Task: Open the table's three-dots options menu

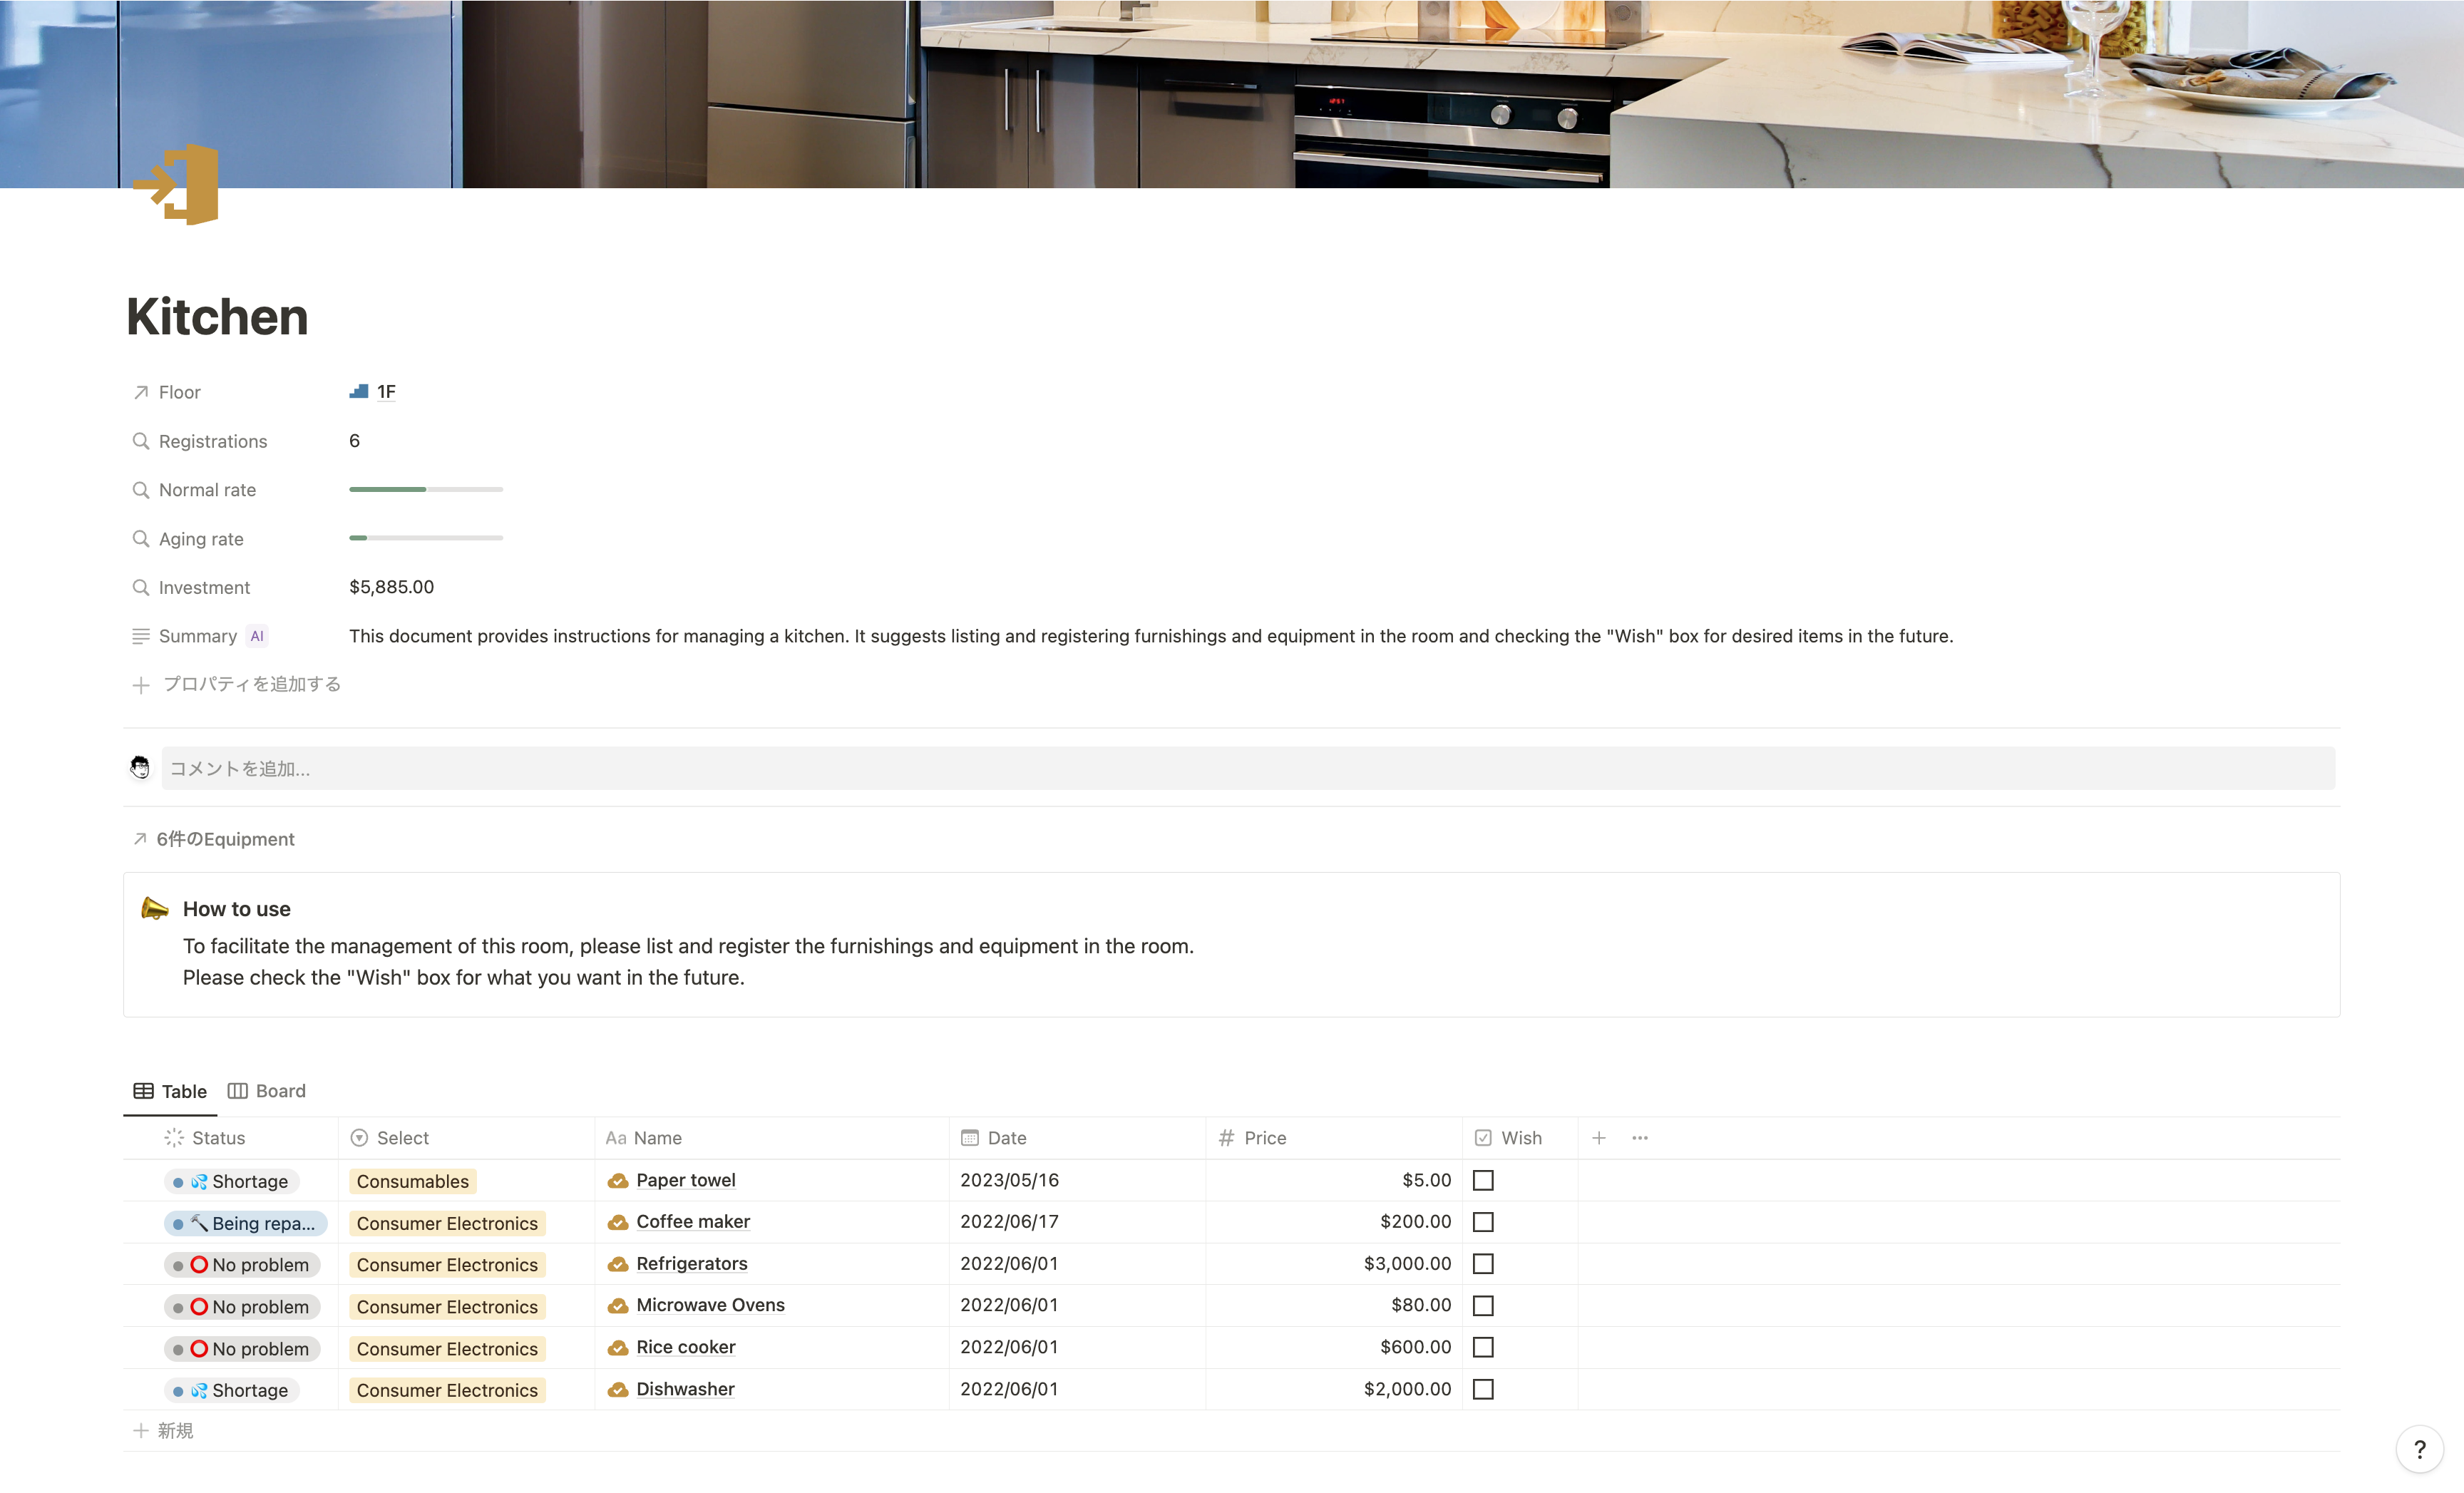Action: (x=1640, y=1138)
